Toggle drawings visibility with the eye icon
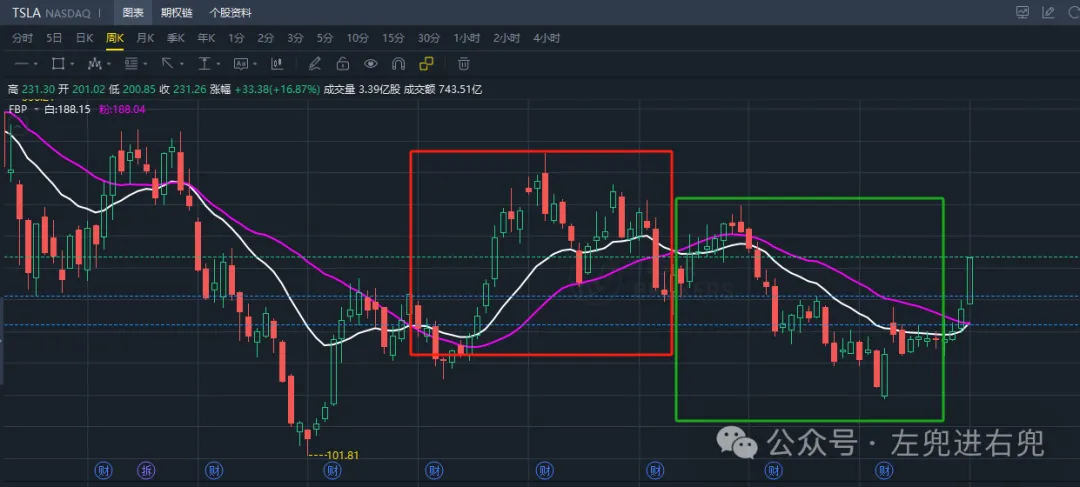Screen dimensions: 1080x487 tap(371, 64)
